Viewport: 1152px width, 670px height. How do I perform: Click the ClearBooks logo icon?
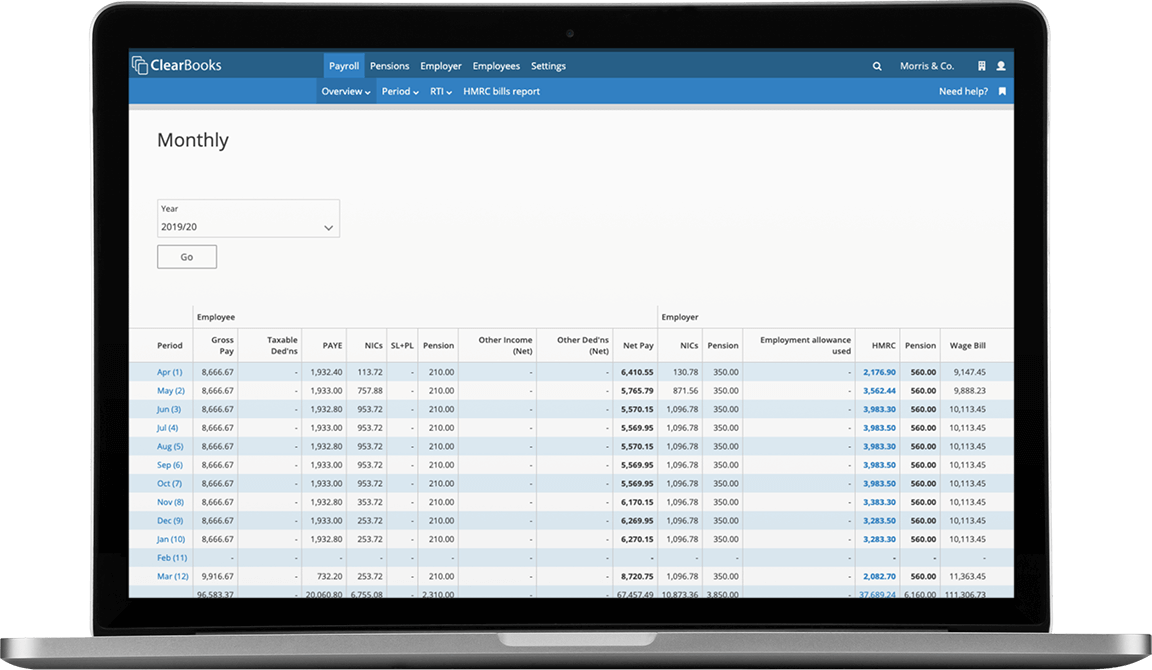pyautogui.click(x=140, y=66)
